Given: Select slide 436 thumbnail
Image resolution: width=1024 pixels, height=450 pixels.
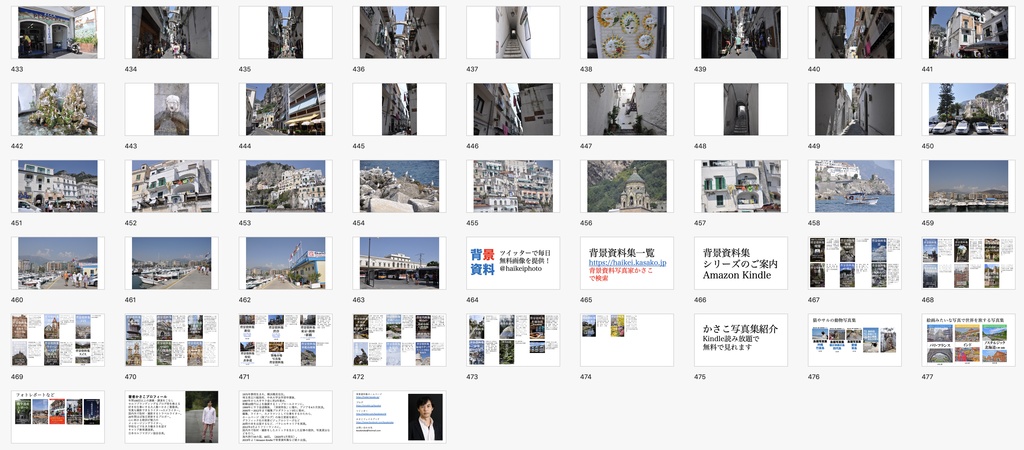Looking at the screenshot, I should (399, 33).
